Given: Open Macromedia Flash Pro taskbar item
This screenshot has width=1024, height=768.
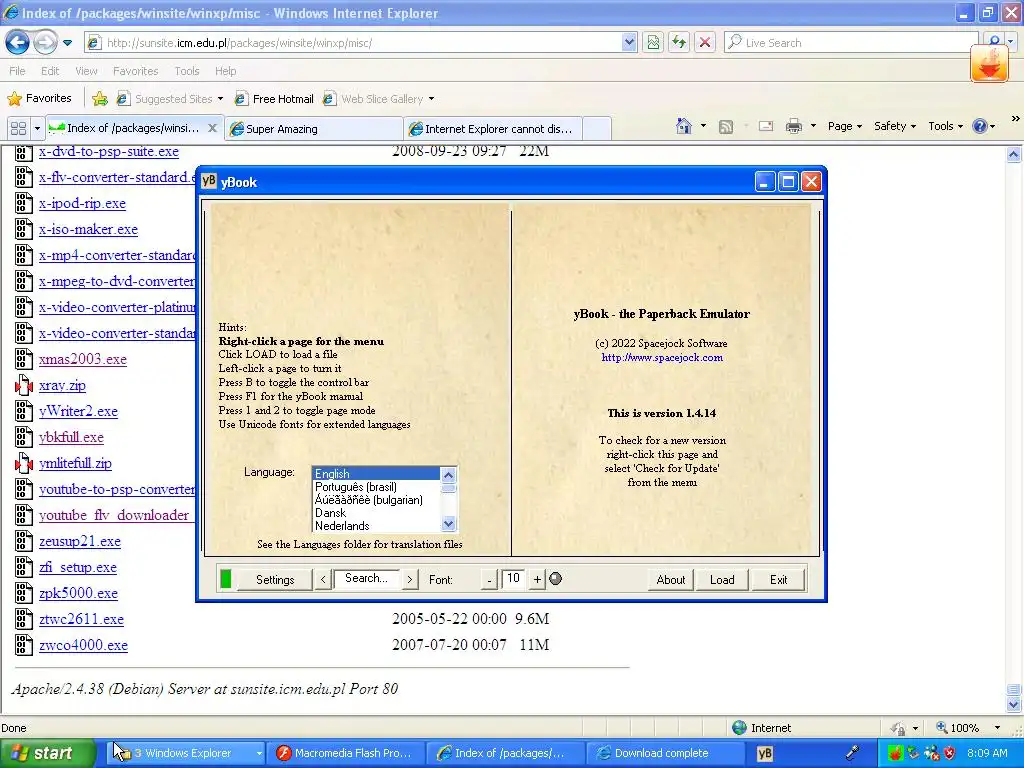Looking at the screenshot, I should click(345, 753).
